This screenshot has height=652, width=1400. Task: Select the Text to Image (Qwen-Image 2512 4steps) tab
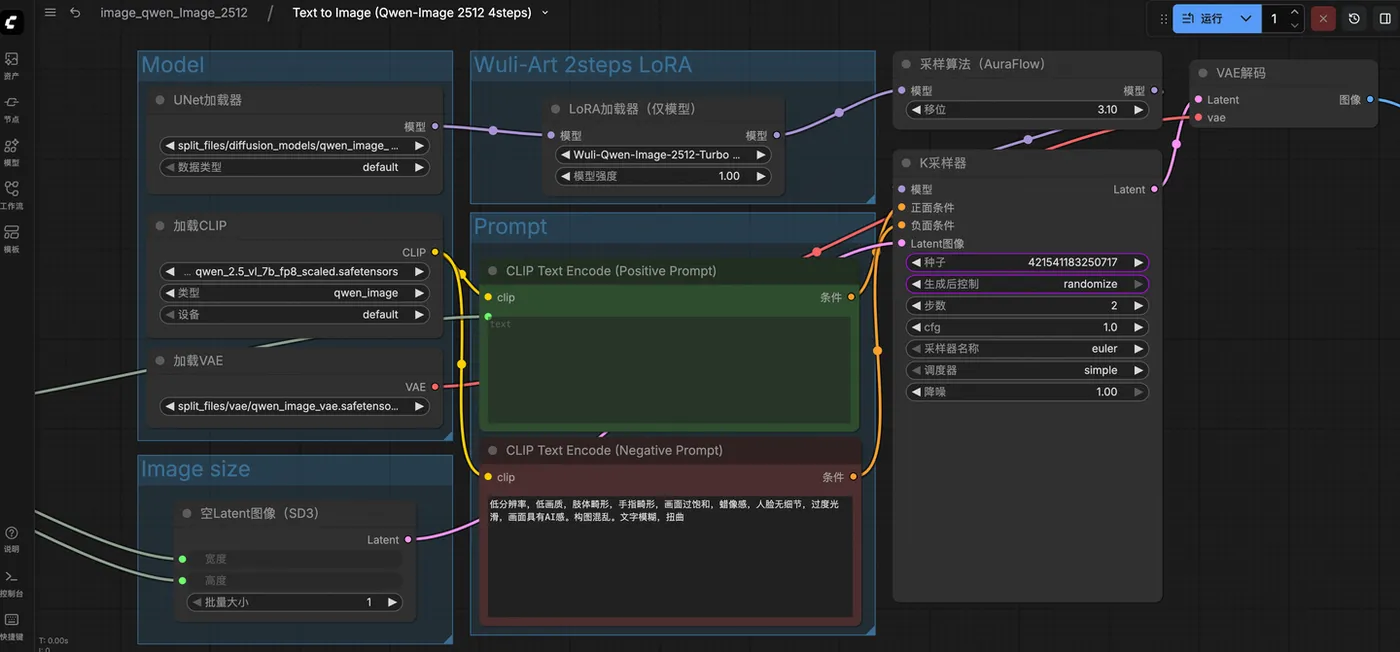413,13
